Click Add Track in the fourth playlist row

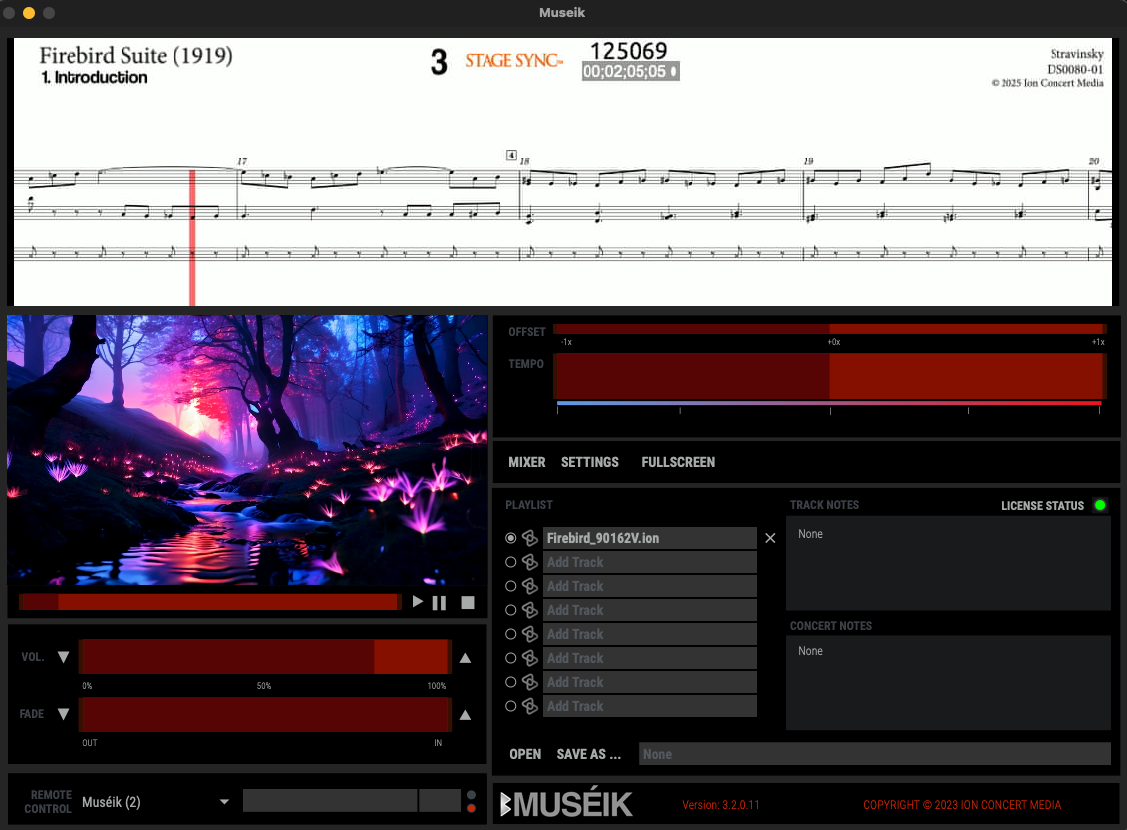(x=650, y=610)
